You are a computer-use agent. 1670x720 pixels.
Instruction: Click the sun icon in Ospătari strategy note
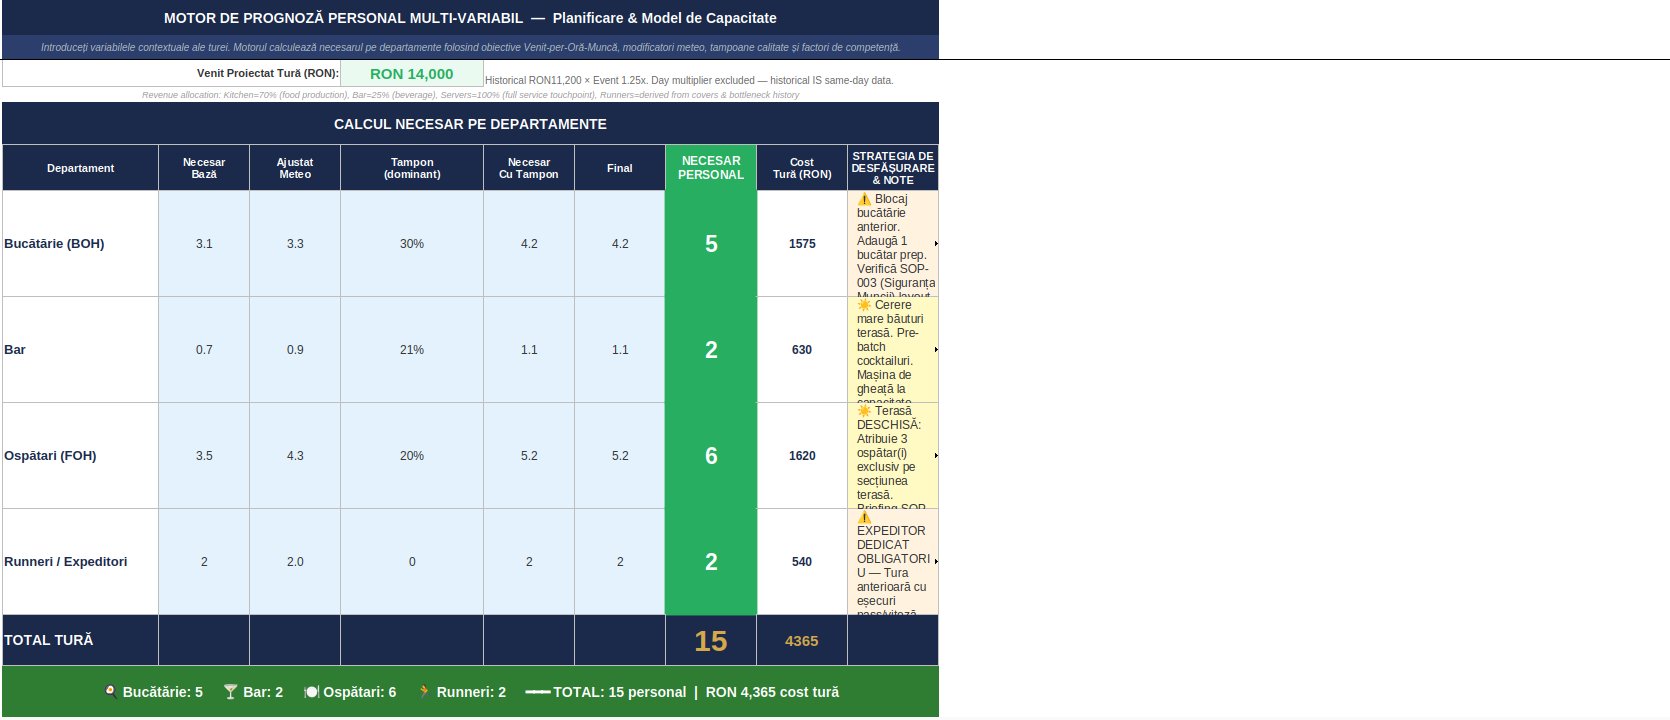864,411
